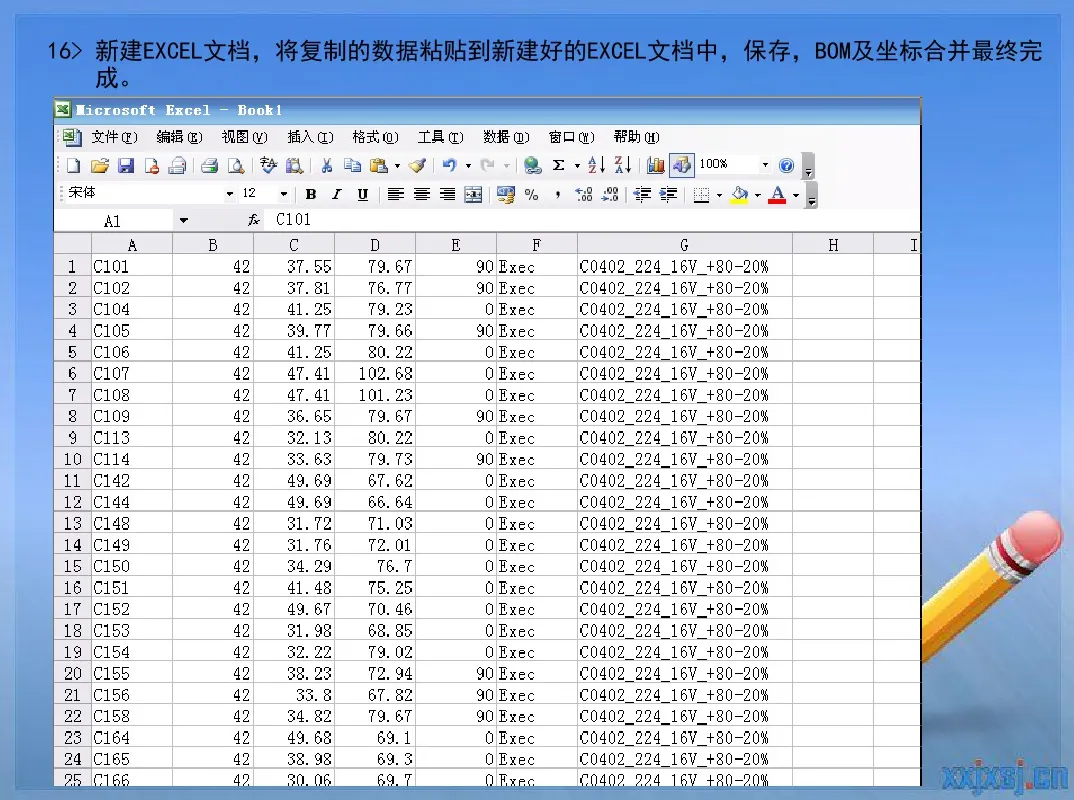
Task: Open the Fill Color dropdown arrow
Action: tap(758, 195)
